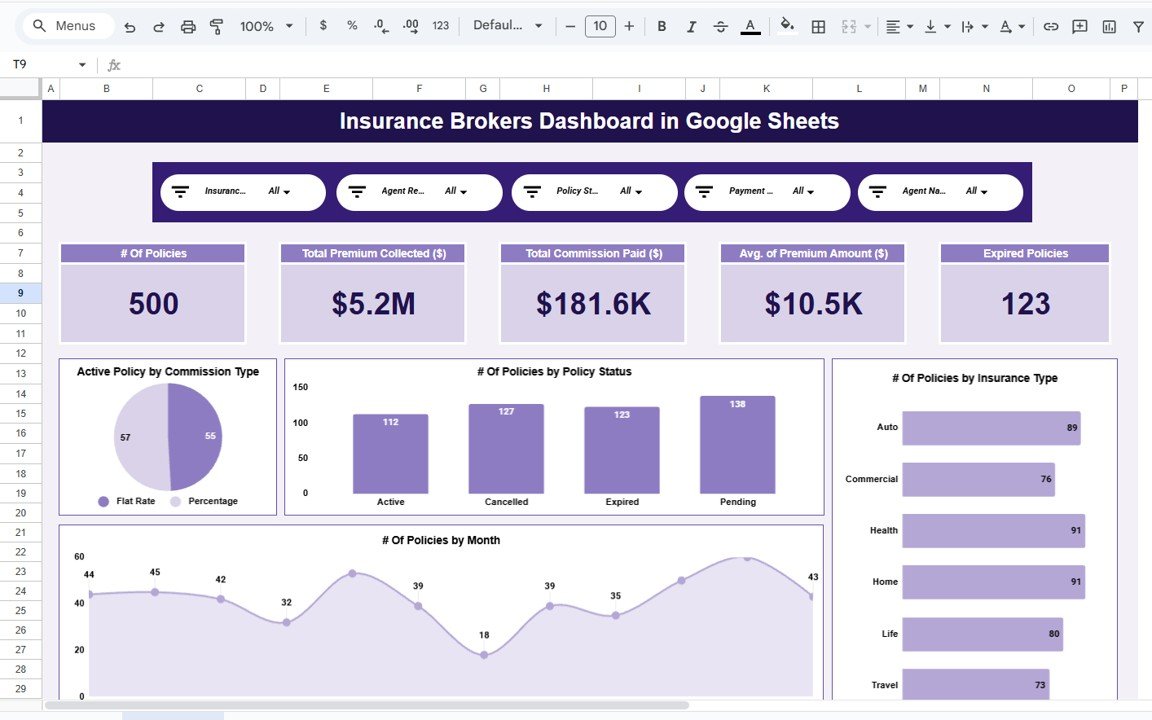Open the Borders tool

817,26
